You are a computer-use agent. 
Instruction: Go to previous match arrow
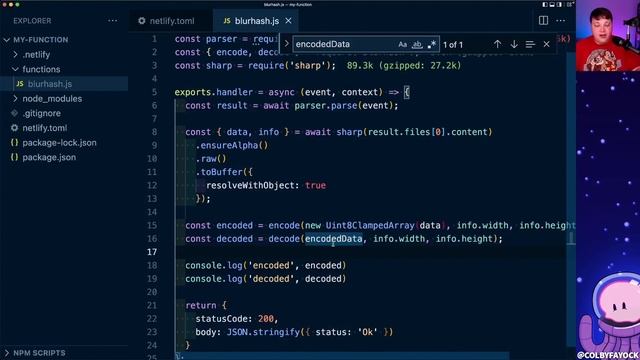497,44
